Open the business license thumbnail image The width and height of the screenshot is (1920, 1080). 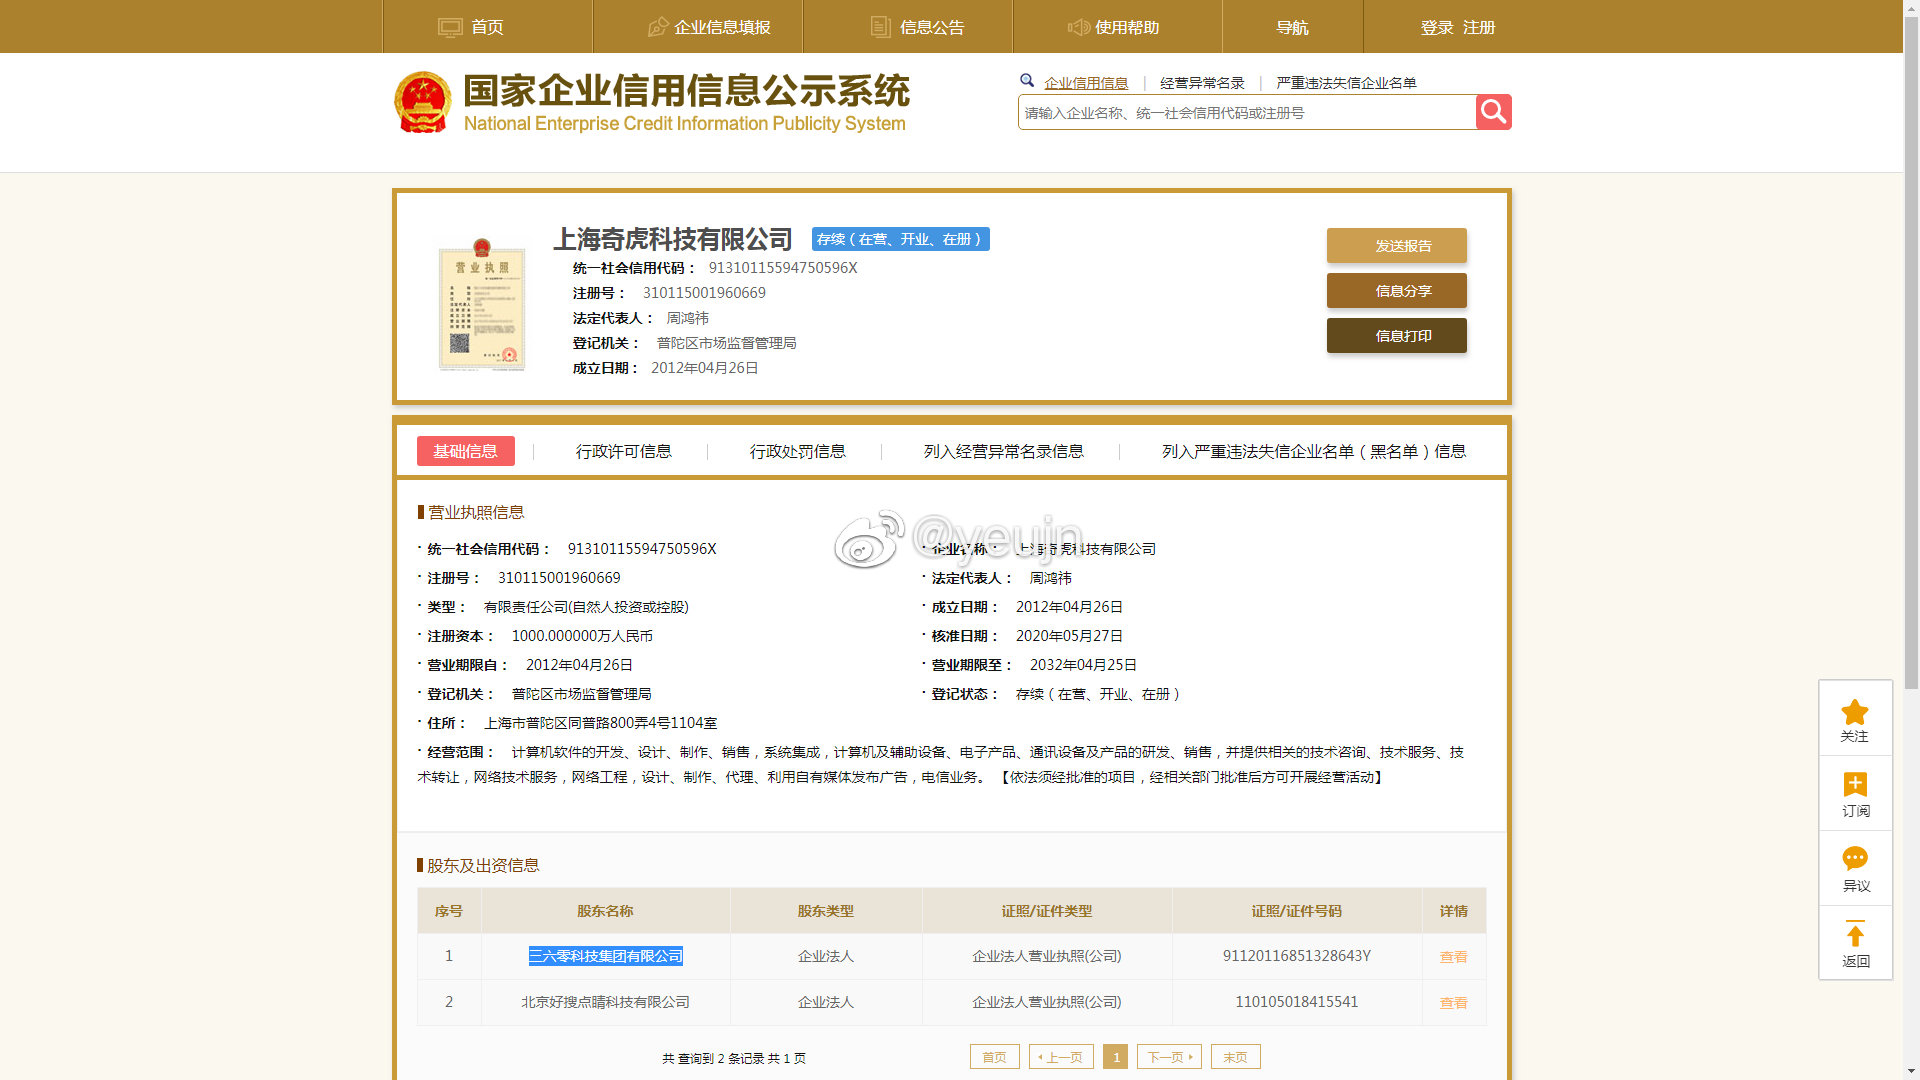tap(482, 304)
